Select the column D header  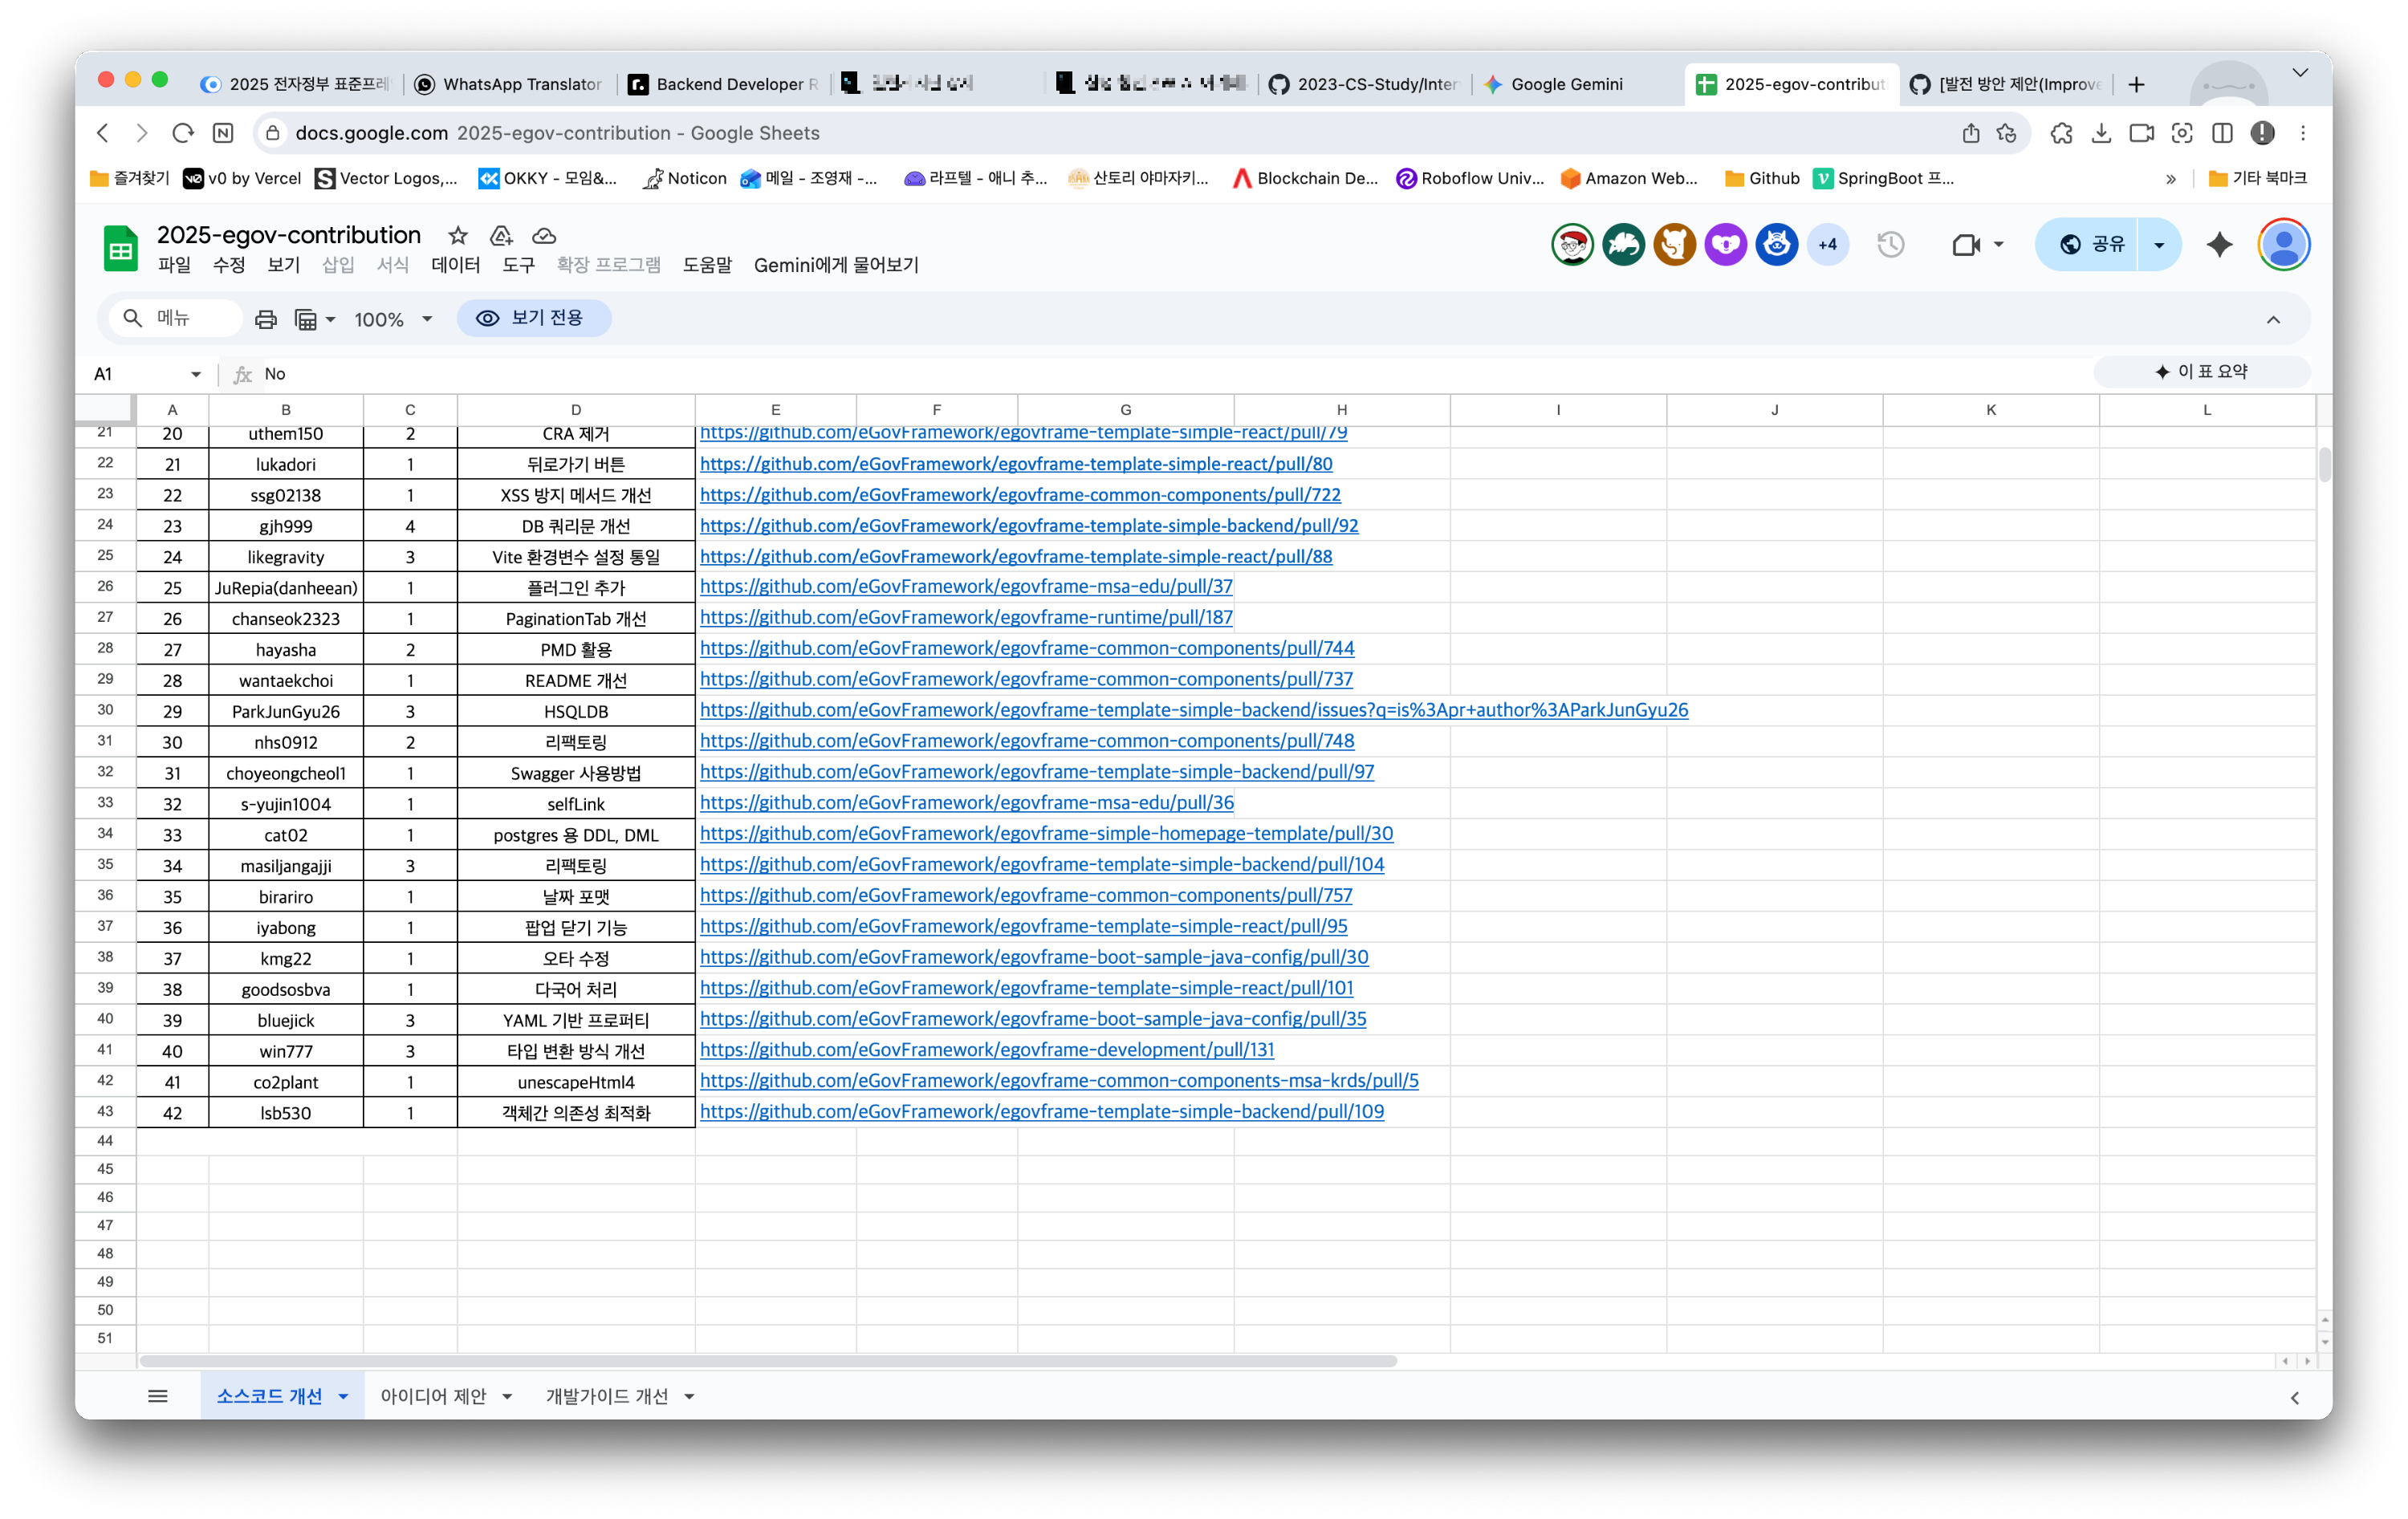(x=576, y=410)
